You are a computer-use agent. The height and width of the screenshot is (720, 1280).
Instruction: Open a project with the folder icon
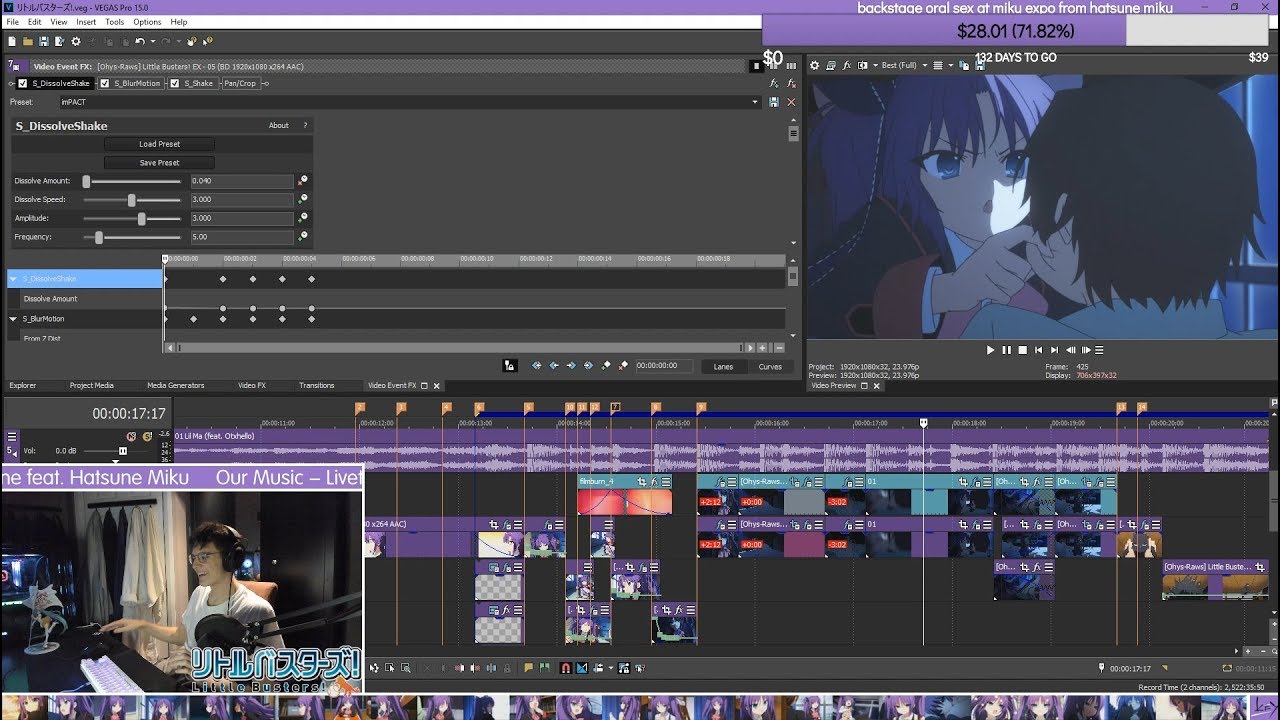(28, 41)
